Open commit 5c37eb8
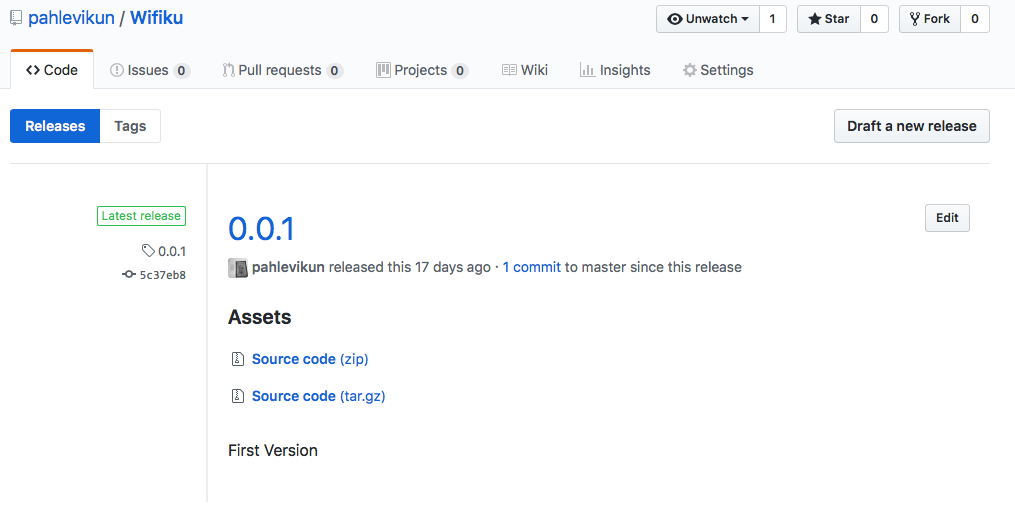The width and height of the screenshot is (1015, 518). tap(162, 275)
